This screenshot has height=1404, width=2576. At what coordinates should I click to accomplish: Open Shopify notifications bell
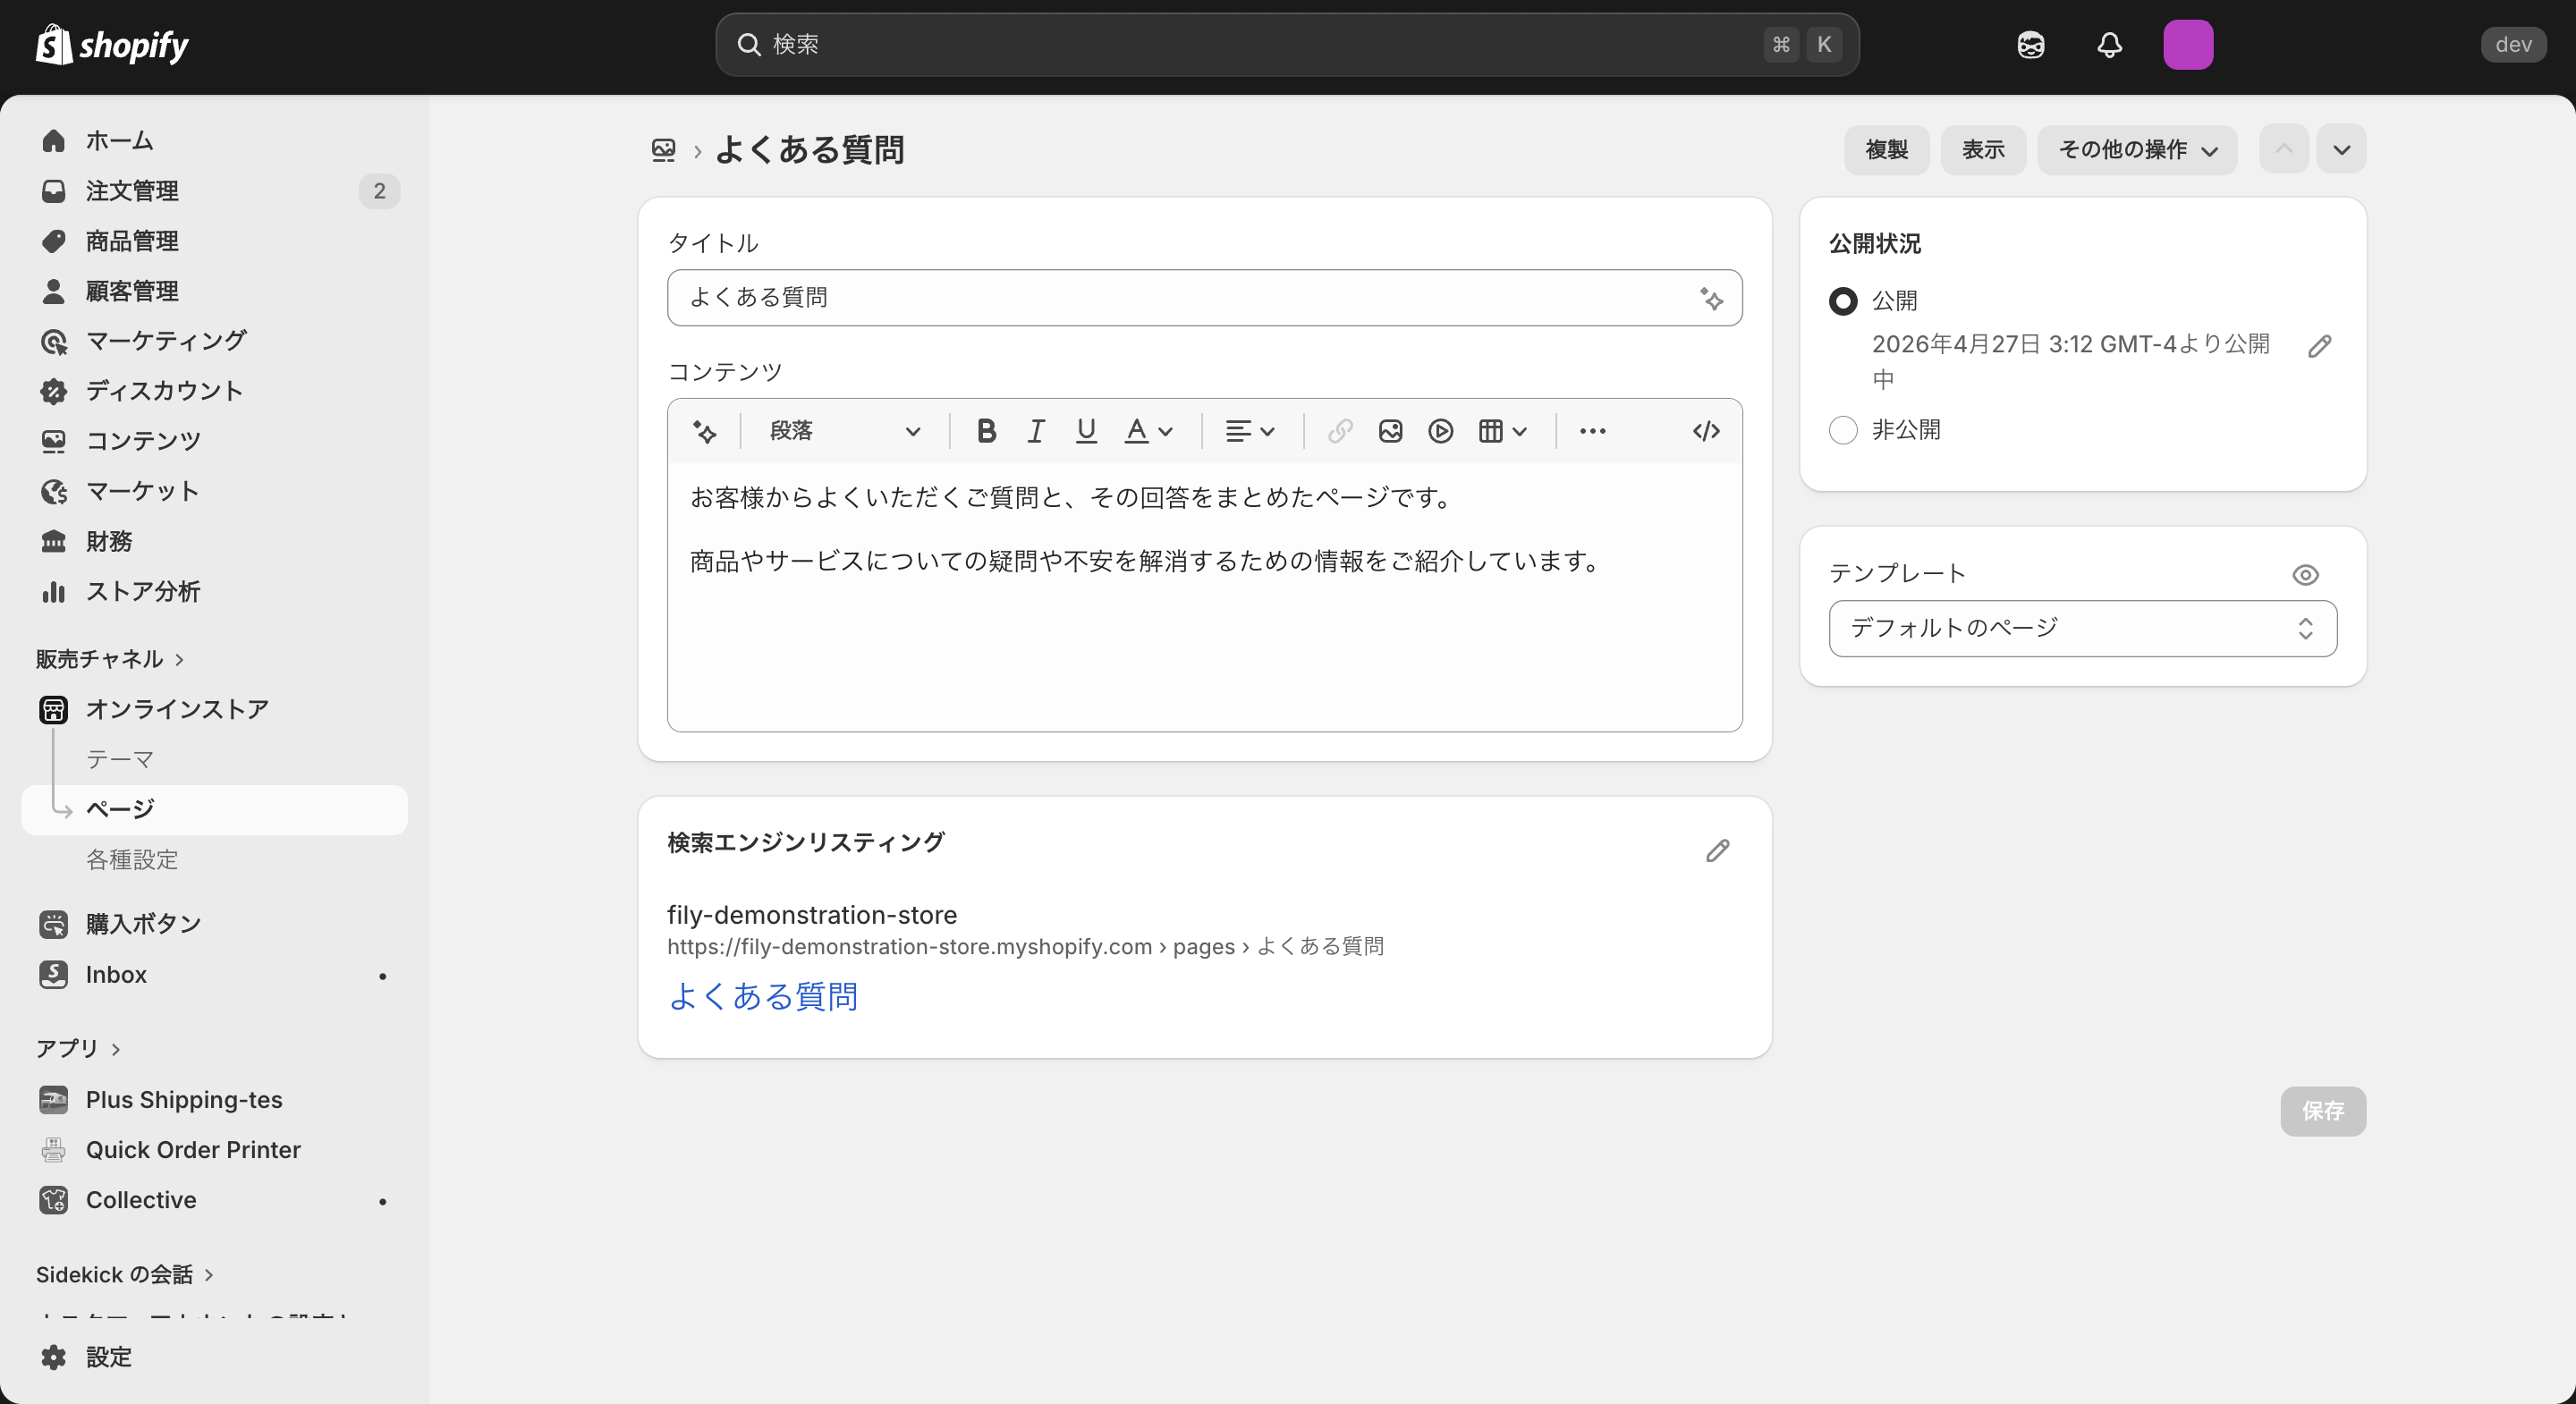coord(2109,45)
